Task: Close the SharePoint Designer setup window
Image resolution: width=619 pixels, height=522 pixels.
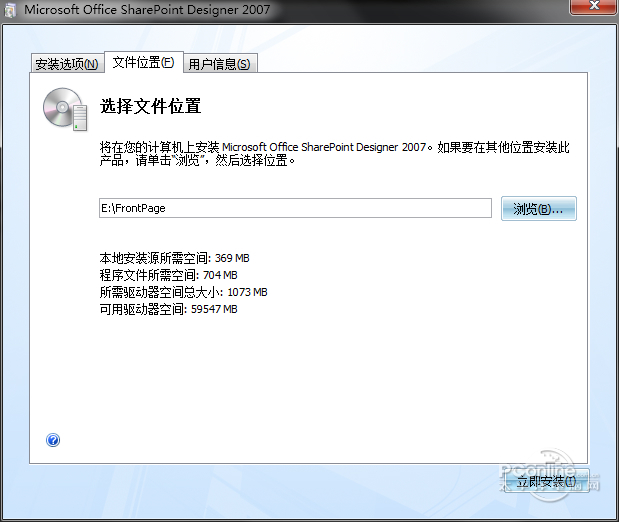Action: click(593, 6)
